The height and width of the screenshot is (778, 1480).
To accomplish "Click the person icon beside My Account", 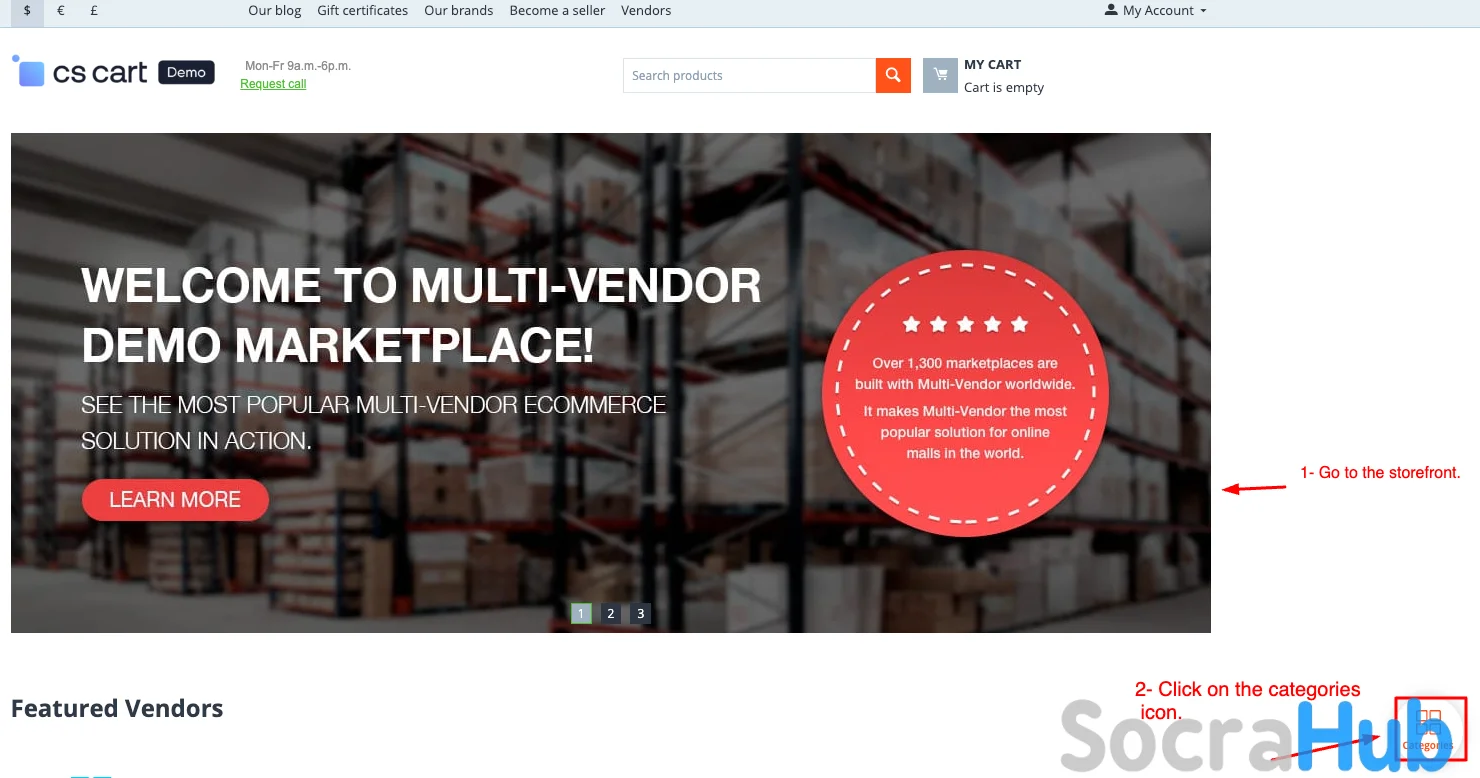I will tap(1111, 10).
